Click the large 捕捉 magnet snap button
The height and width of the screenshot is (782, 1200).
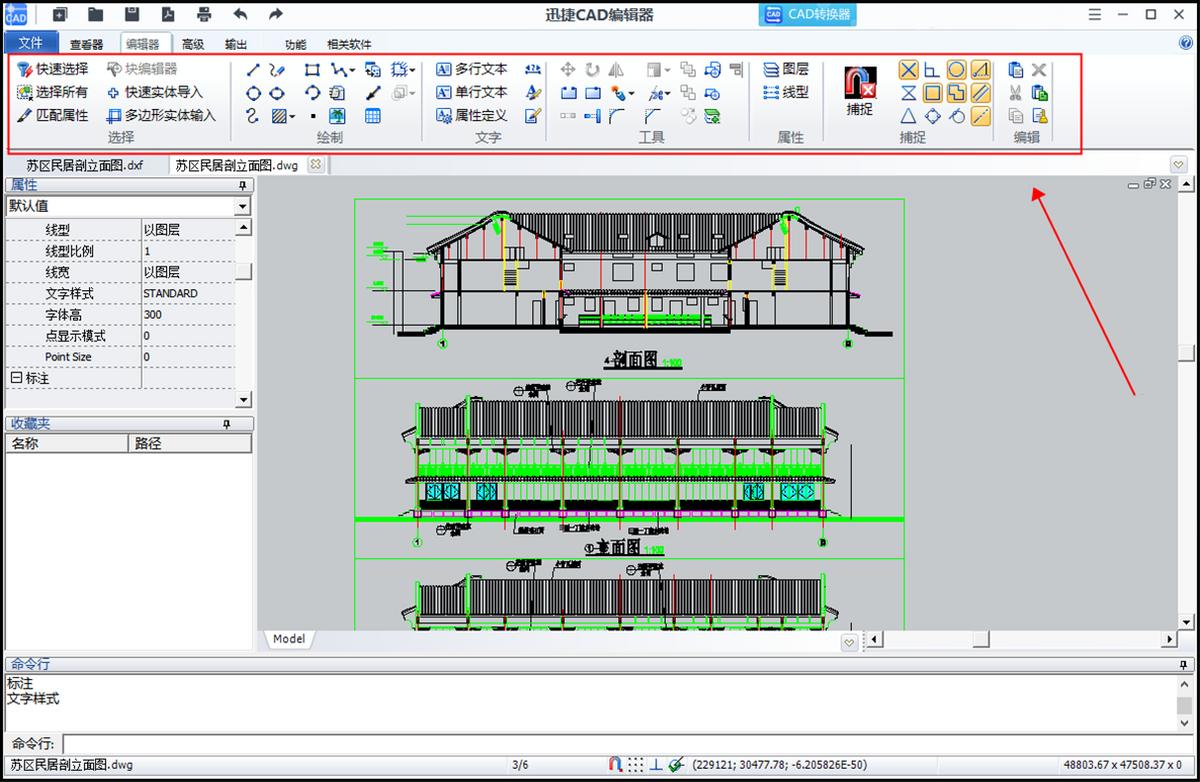859,89
